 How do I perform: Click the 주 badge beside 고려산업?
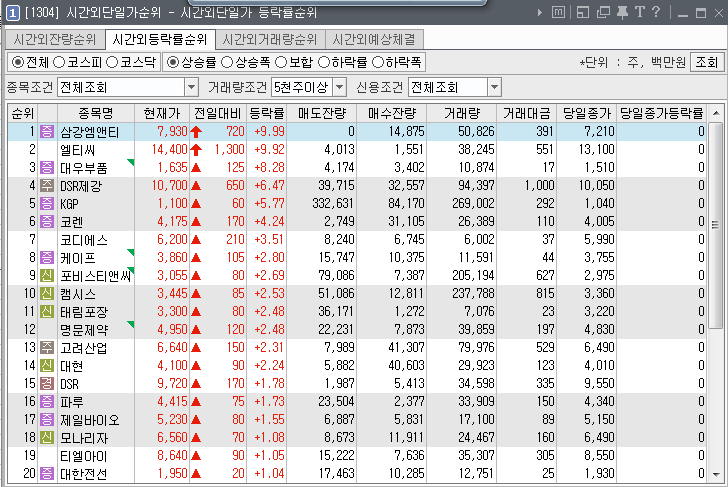(47, 348)
